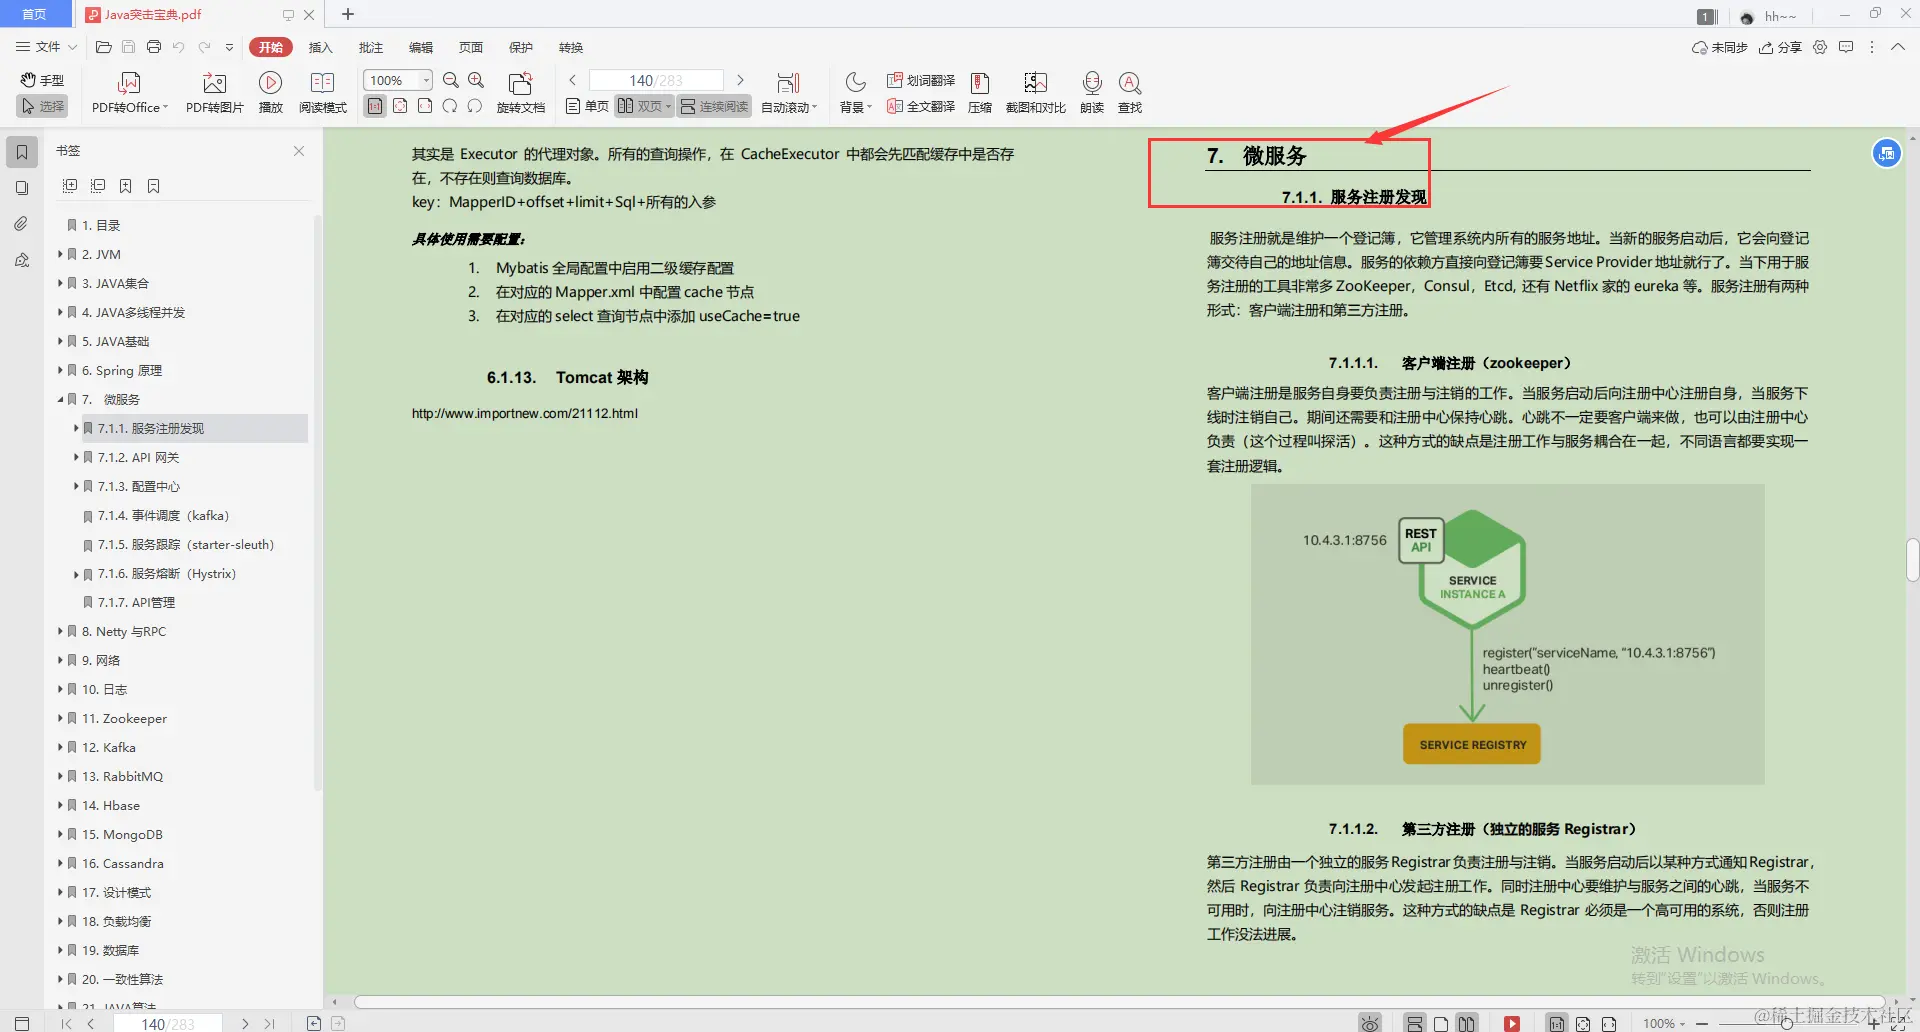This screenshot has height=1032, width=1920.
Task: Open 截图和对比 screenshot and compare tool
Action: tap(1036, 91)
